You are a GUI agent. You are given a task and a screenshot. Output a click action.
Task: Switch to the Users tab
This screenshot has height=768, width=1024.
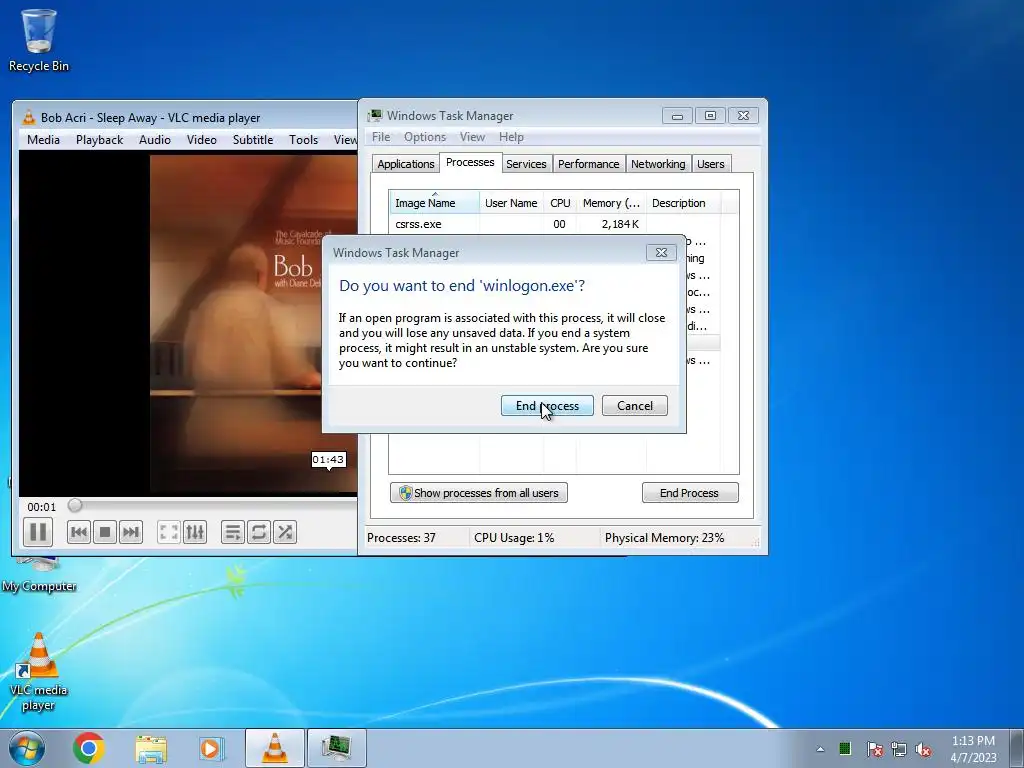[711, 164]
